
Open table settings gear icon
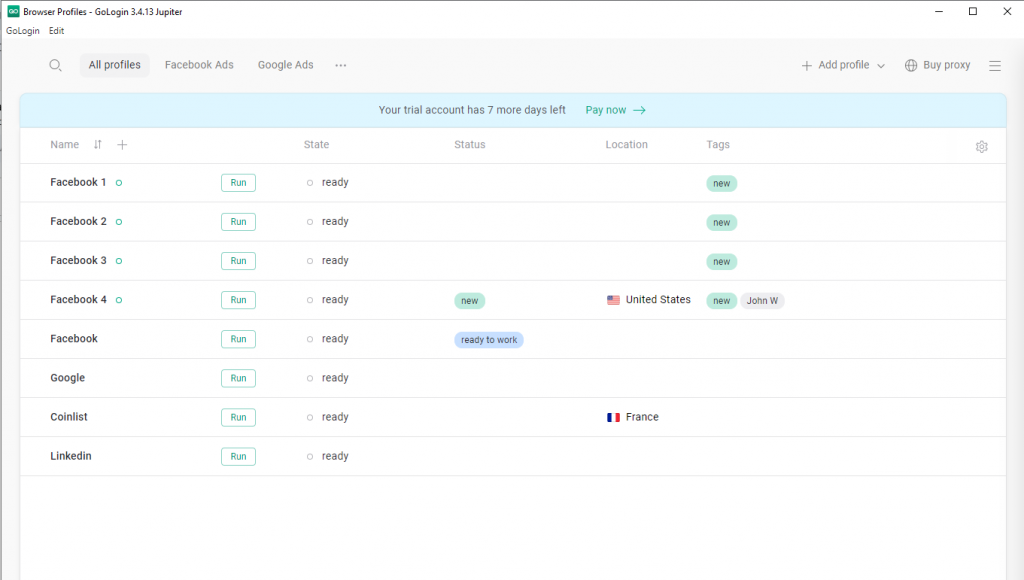point(981,147)
